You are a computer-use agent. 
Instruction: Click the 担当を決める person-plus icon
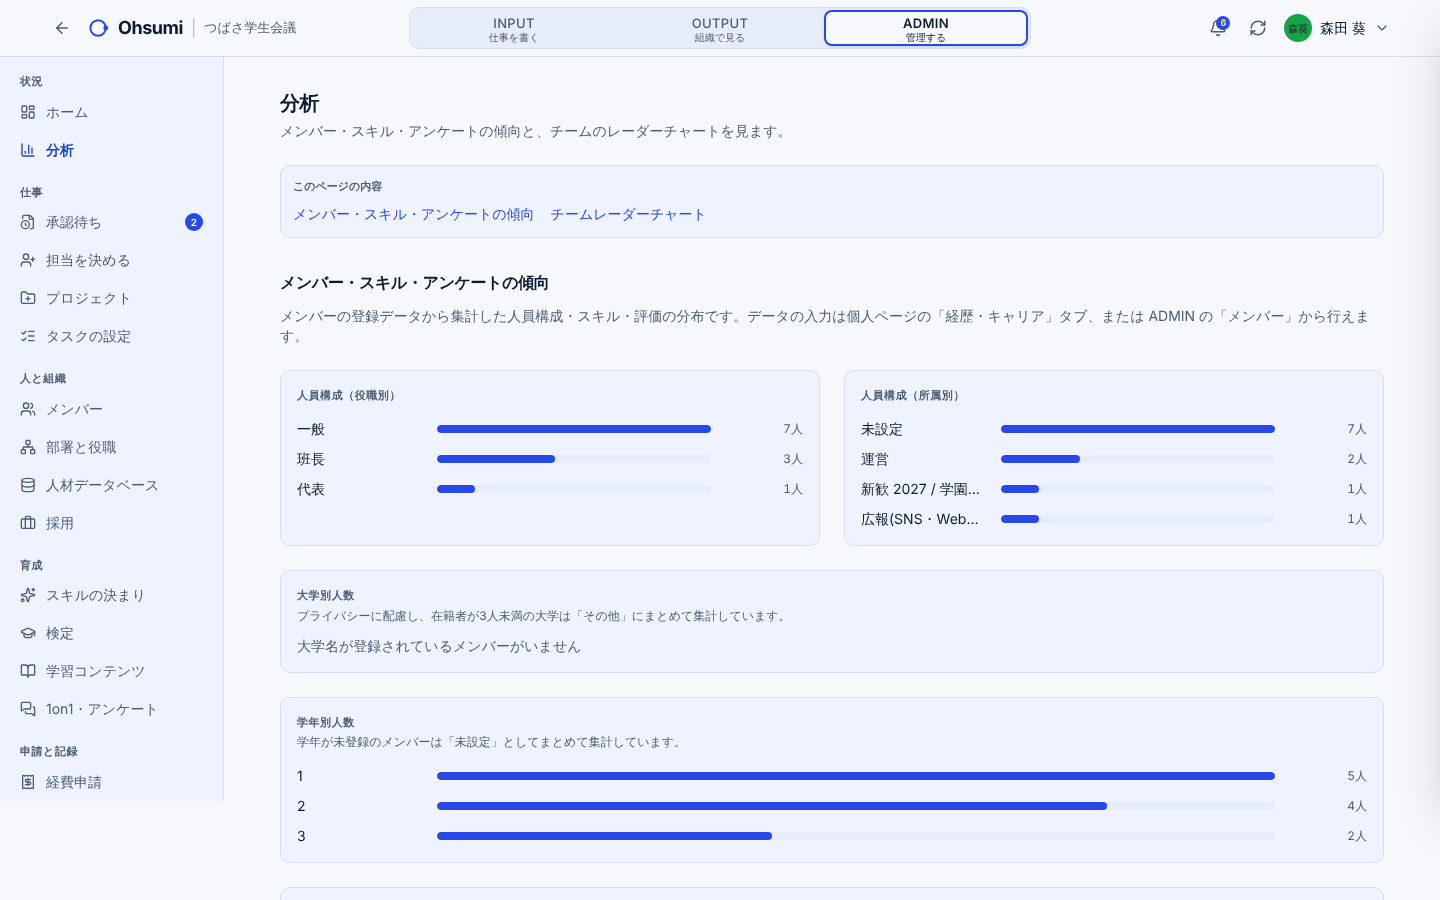coord(28,260)
